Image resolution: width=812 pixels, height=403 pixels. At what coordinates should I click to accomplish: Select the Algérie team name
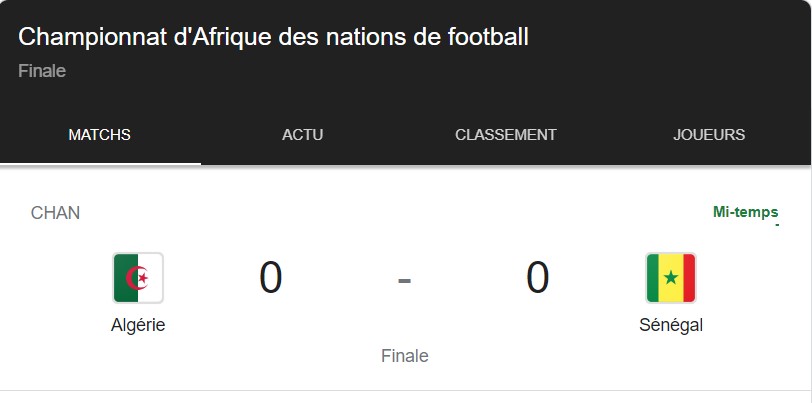click(138, 325)
